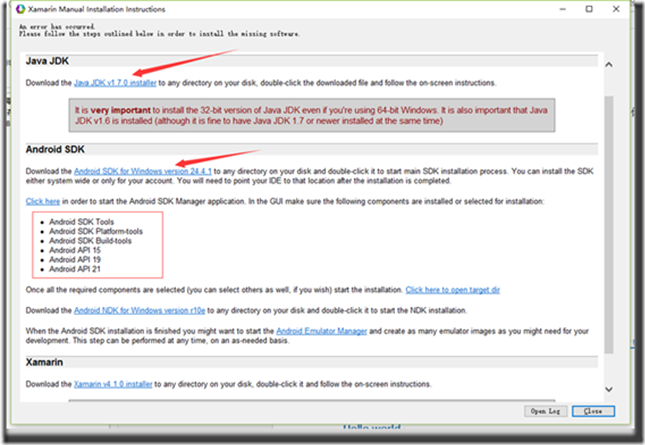Screen dimensions: 645x445
Task: Click the Android API 19 list item
Action: (x=75, y=260)
